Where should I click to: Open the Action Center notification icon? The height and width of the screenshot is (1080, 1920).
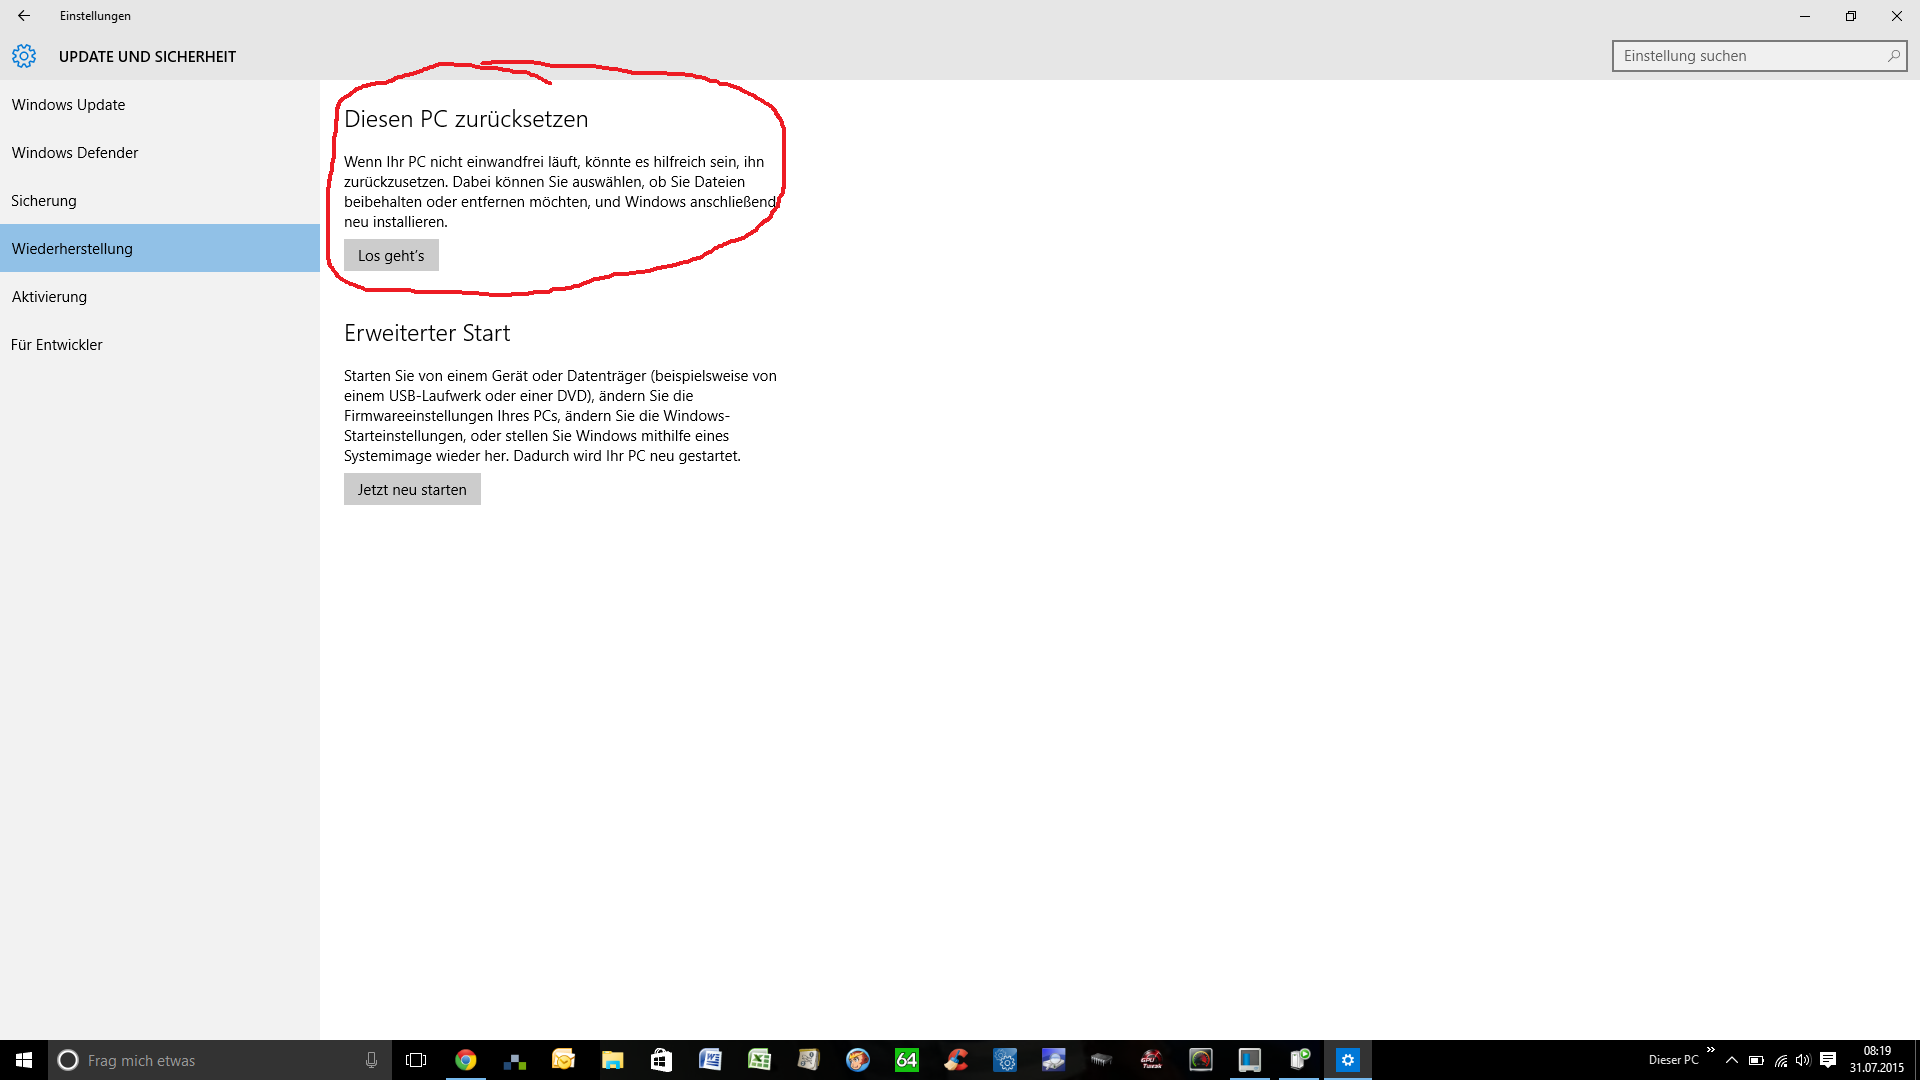click(x=1828, y=1060)
